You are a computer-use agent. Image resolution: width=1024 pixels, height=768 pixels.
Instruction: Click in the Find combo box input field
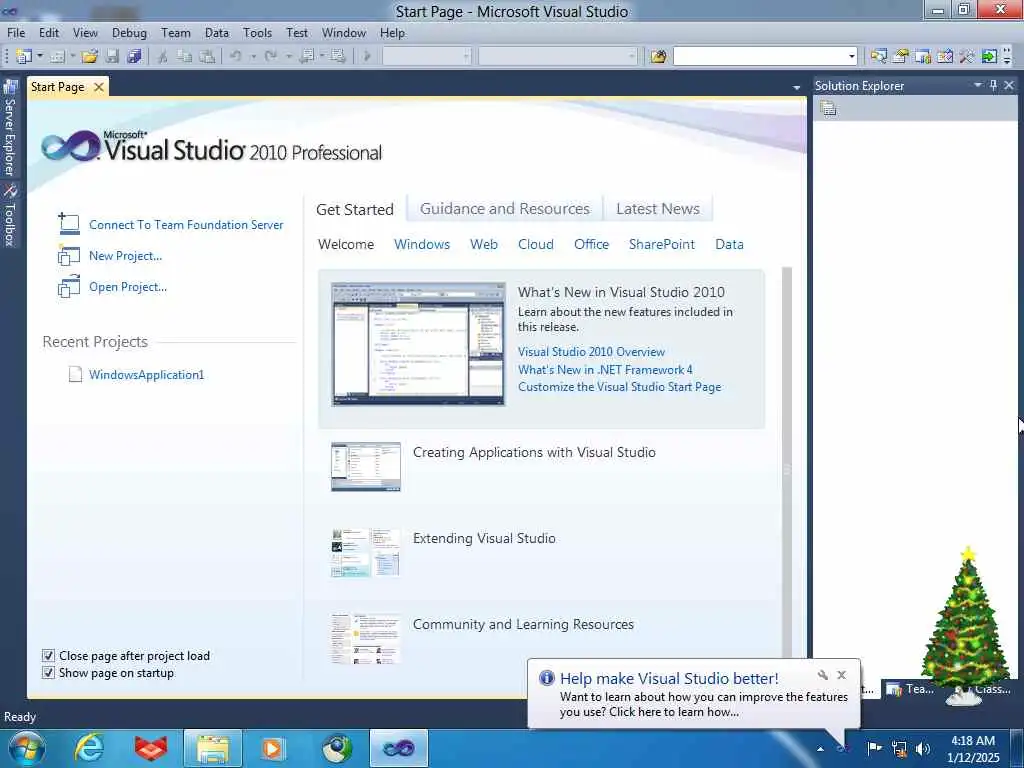point(760,57)
